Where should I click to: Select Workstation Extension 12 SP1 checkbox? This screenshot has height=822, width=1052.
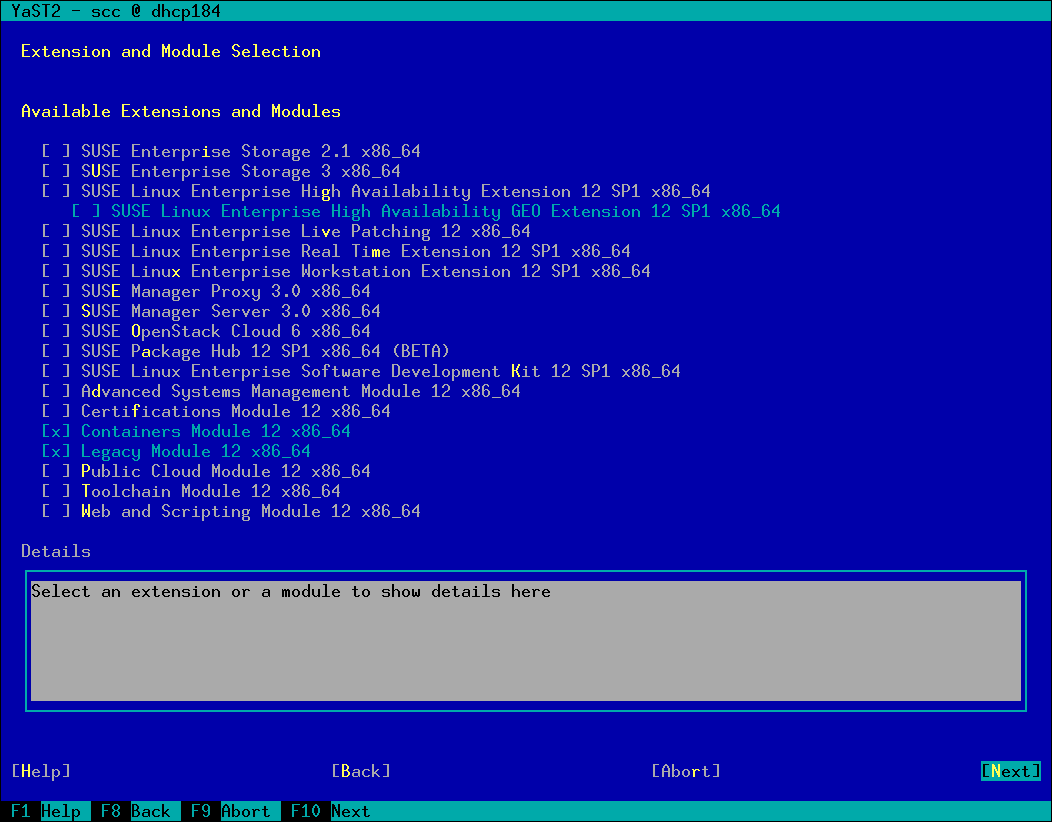[56, 272]
